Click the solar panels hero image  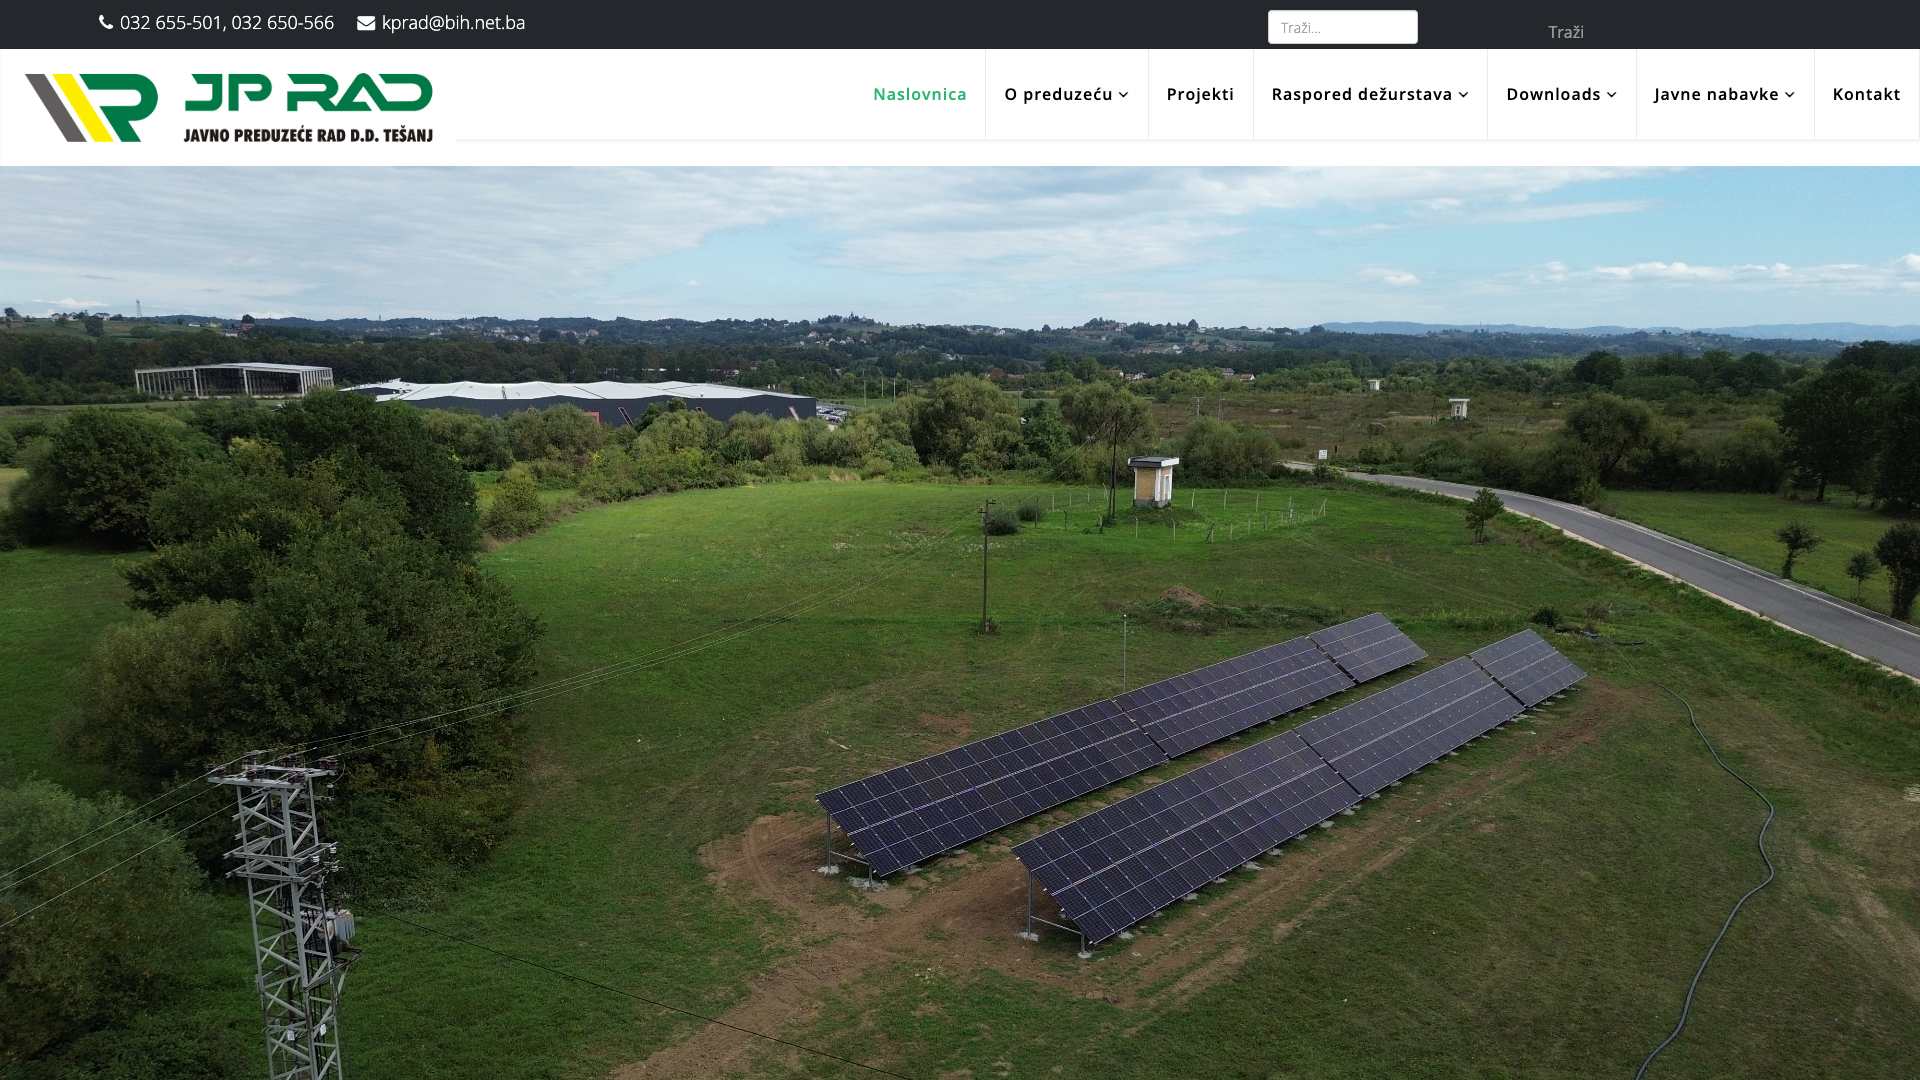tap(960, 623)
